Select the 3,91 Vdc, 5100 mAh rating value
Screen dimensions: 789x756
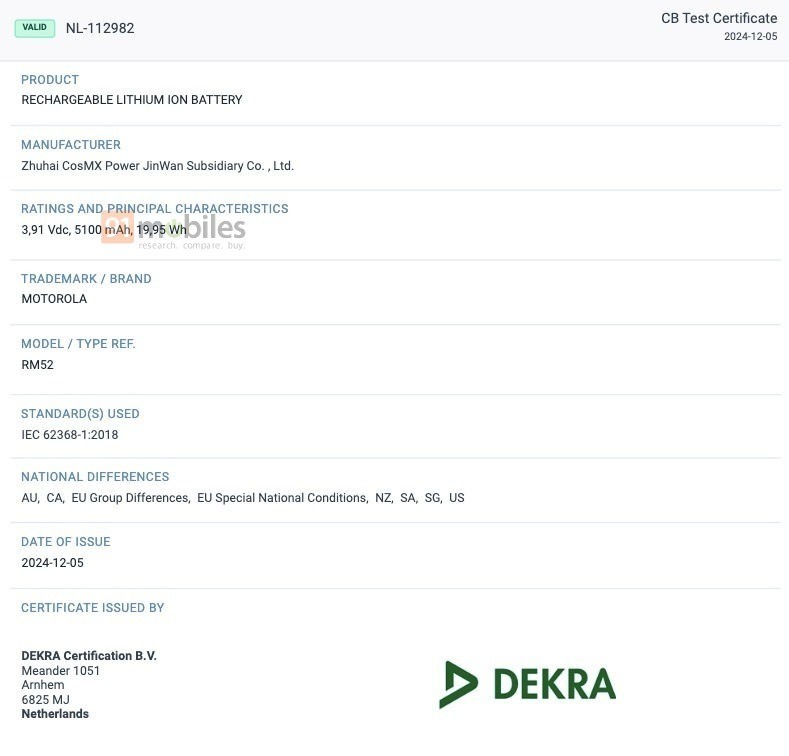point(104,230)
